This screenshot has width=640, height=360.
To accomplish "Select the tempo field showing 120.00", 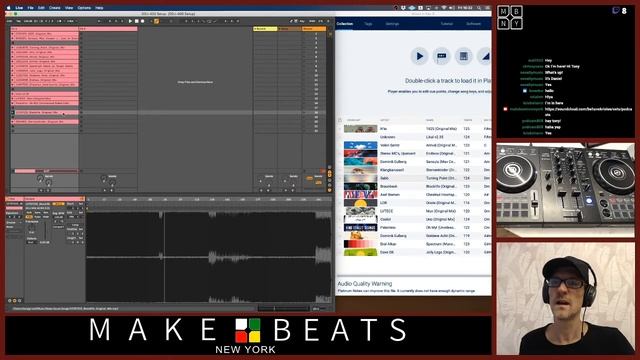I will click(28, 21).
